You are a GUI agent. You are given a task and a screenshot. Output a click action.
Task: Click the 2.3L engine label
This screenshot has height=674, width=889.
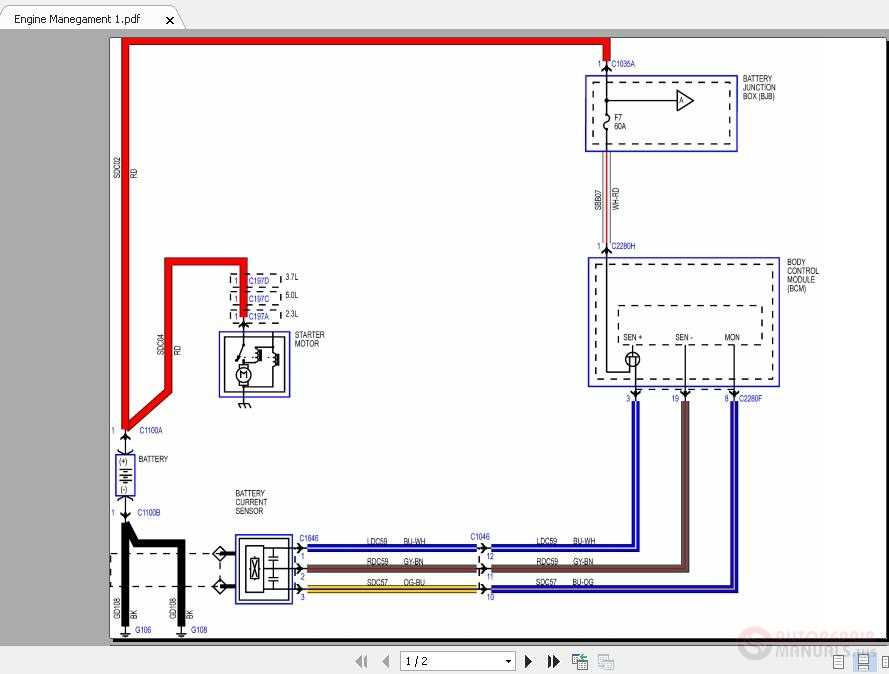pyautogui.click(x=291, y=314)
